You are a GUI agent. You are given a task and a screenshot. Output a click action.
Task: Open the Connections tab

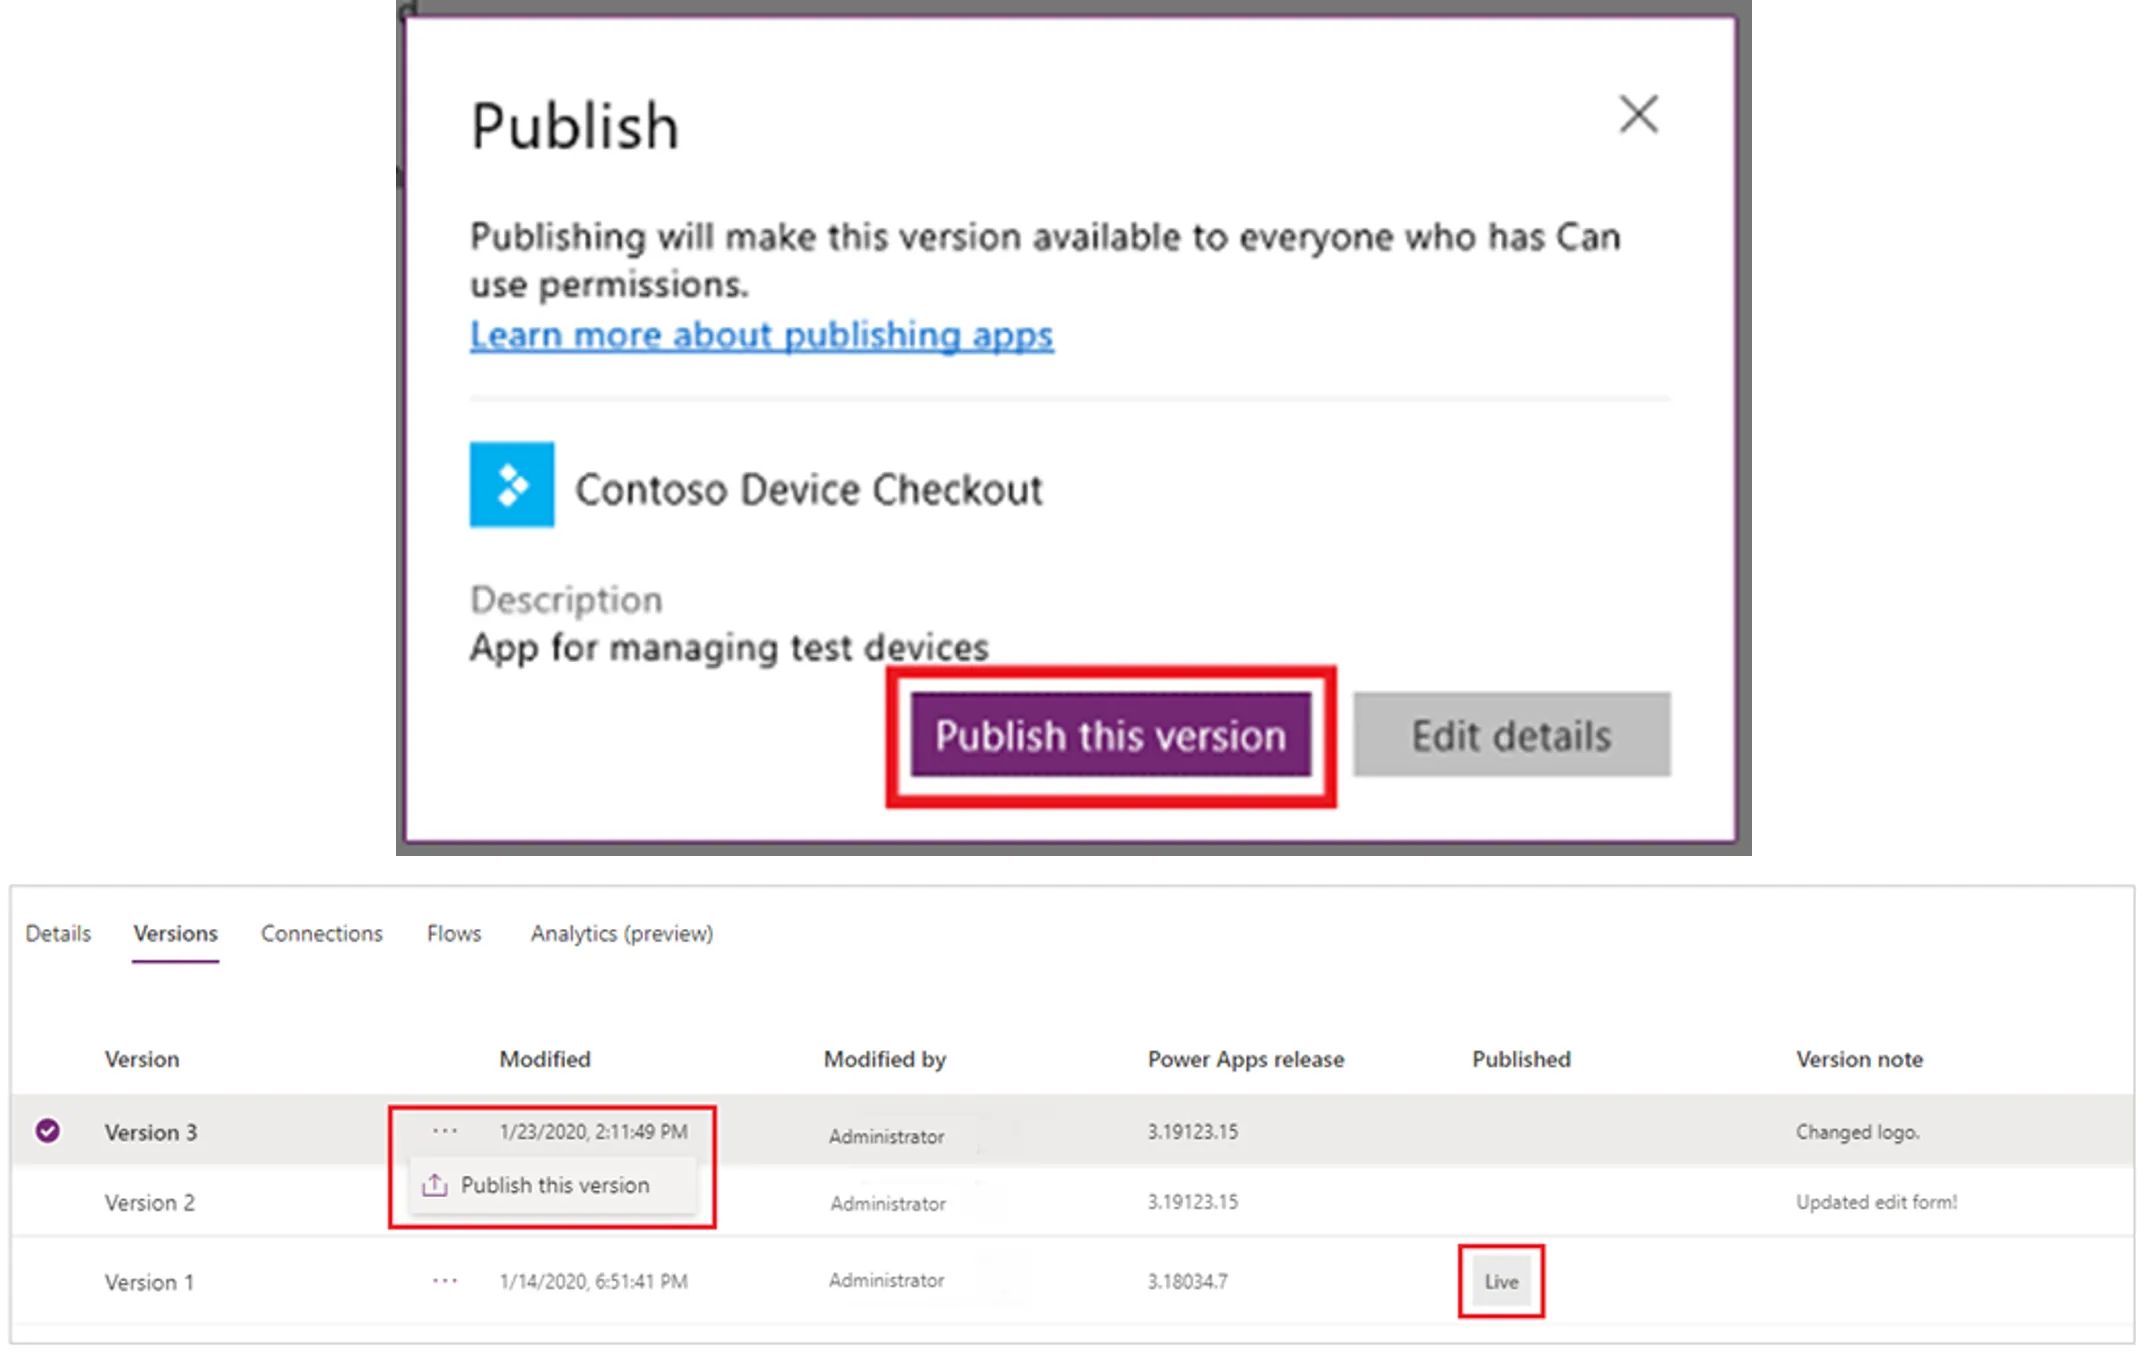(x=322, y=933)
